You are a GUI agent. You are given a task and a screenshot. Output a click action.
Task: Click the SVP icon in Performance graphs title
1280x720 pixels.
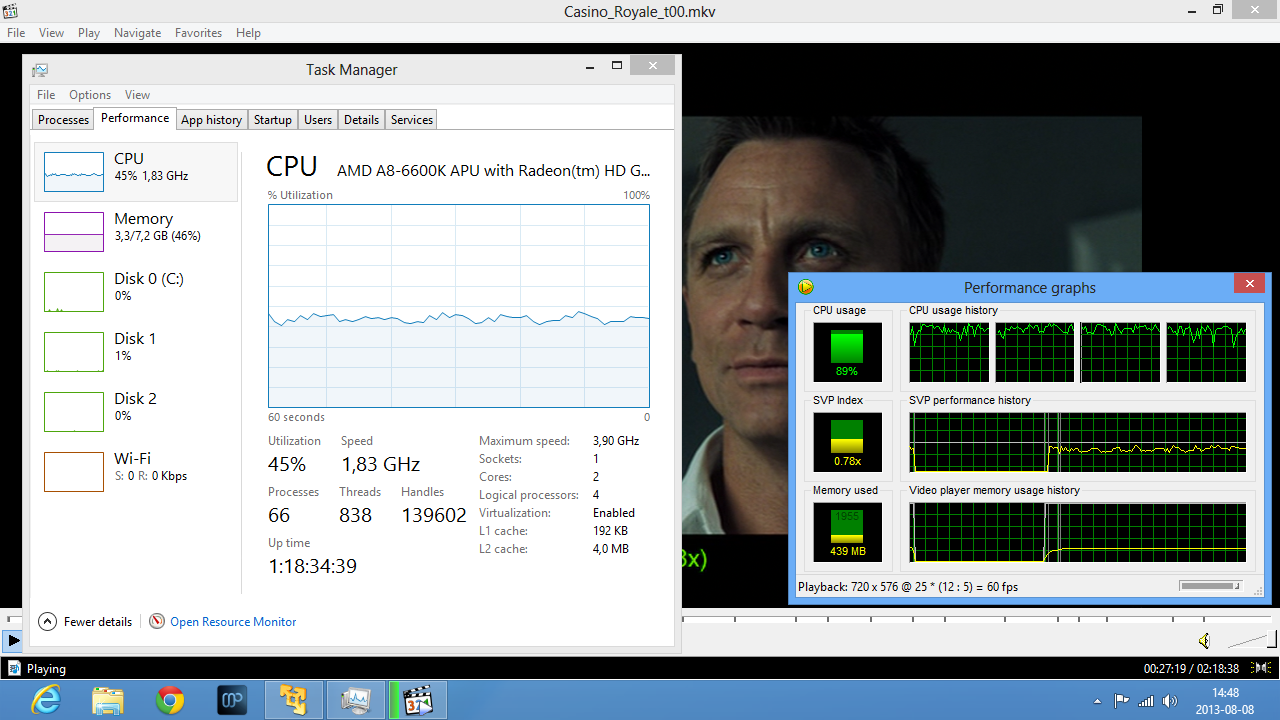[806, 288]
